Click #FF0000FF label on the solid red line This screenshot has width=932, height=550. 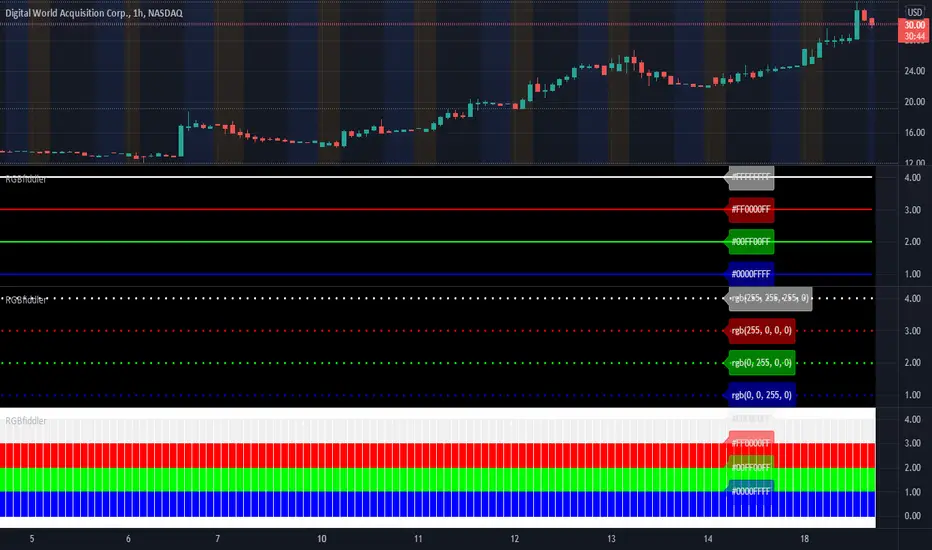point(750,209)
